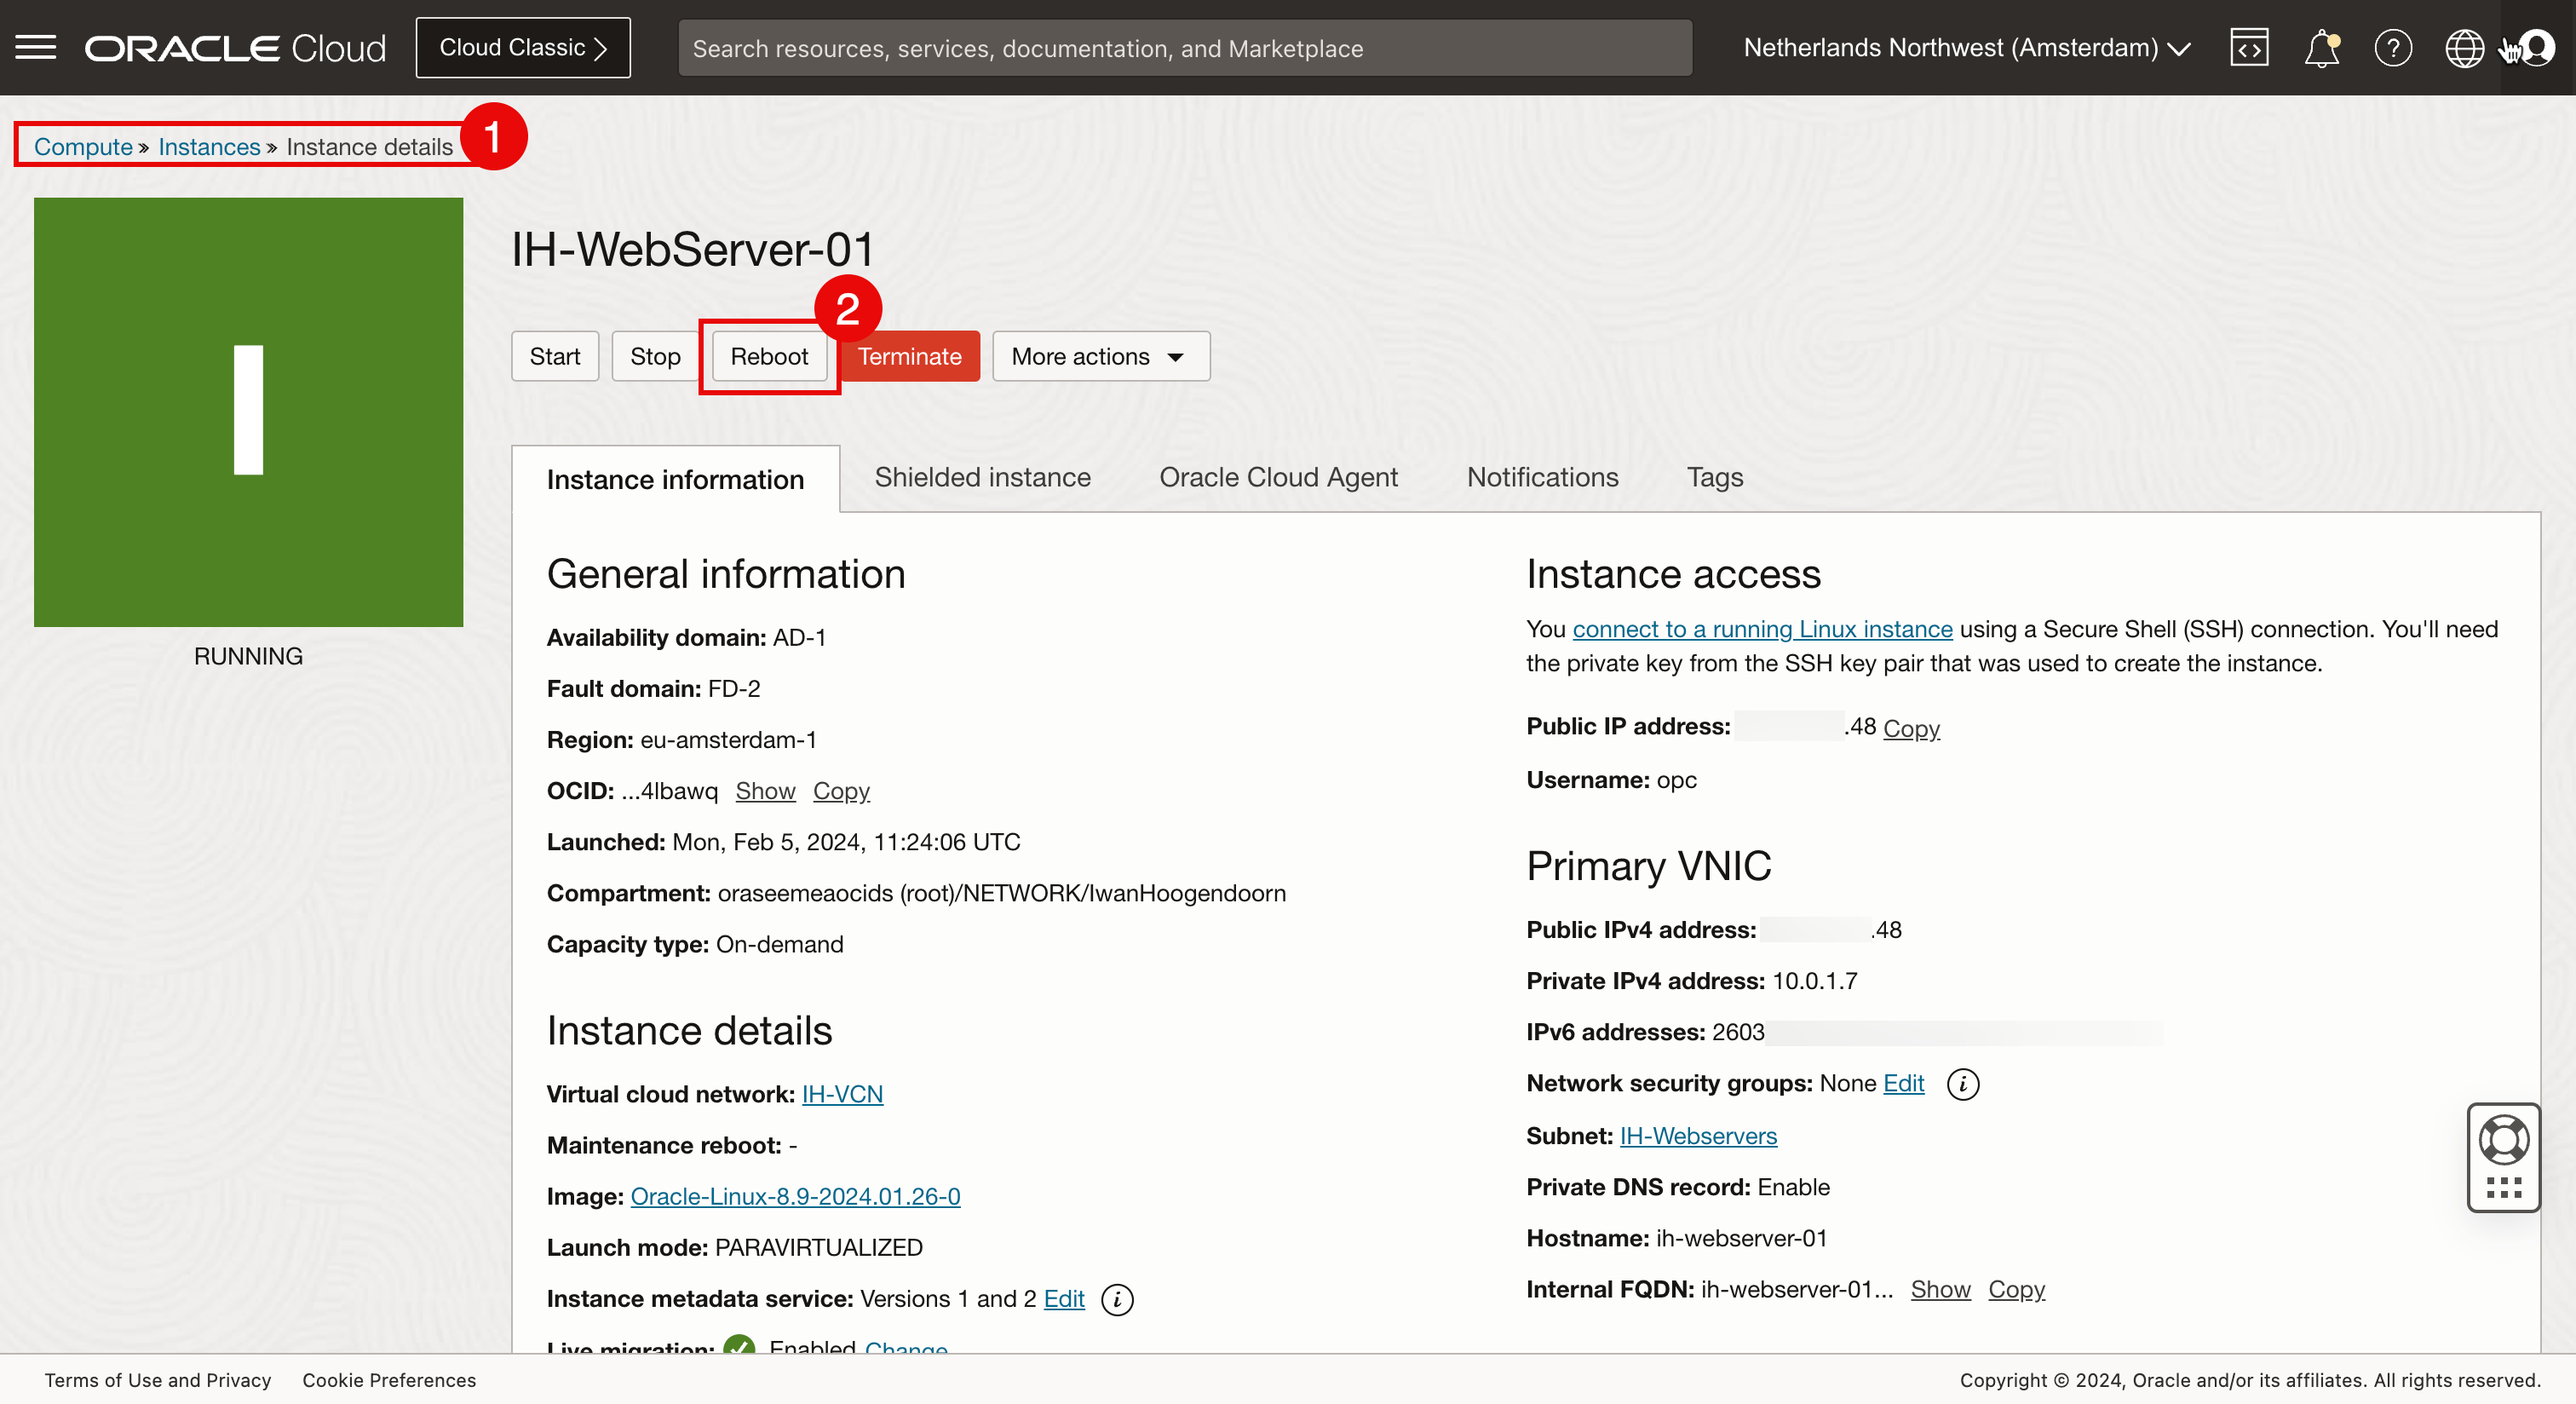Image resolution: width=2576 pixels, height=1404 pixels.
Task: Click the life ring support widget
Action: [2503, 1140]
